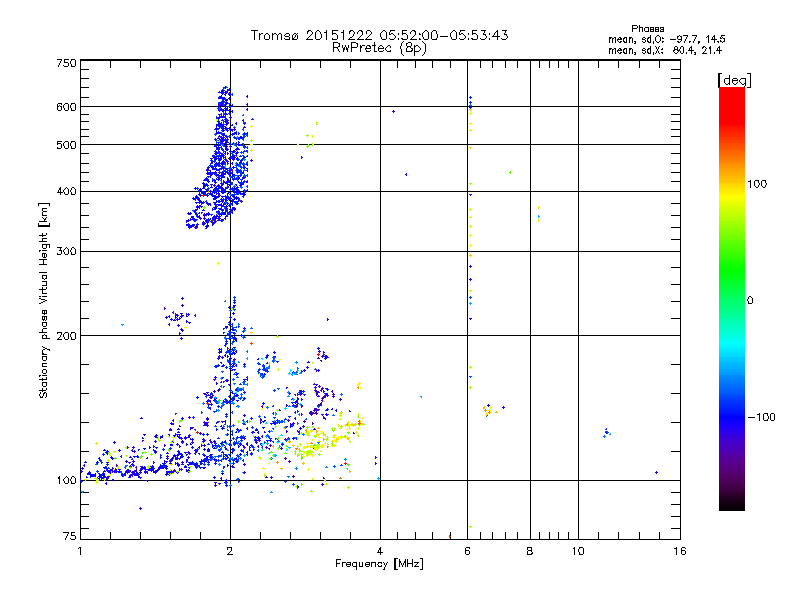The image size is (800, 600).
Task: Click the plot title 'Tromsø 20151222 05:52:00-05:53:43'
Action: (x=379, y=35)
